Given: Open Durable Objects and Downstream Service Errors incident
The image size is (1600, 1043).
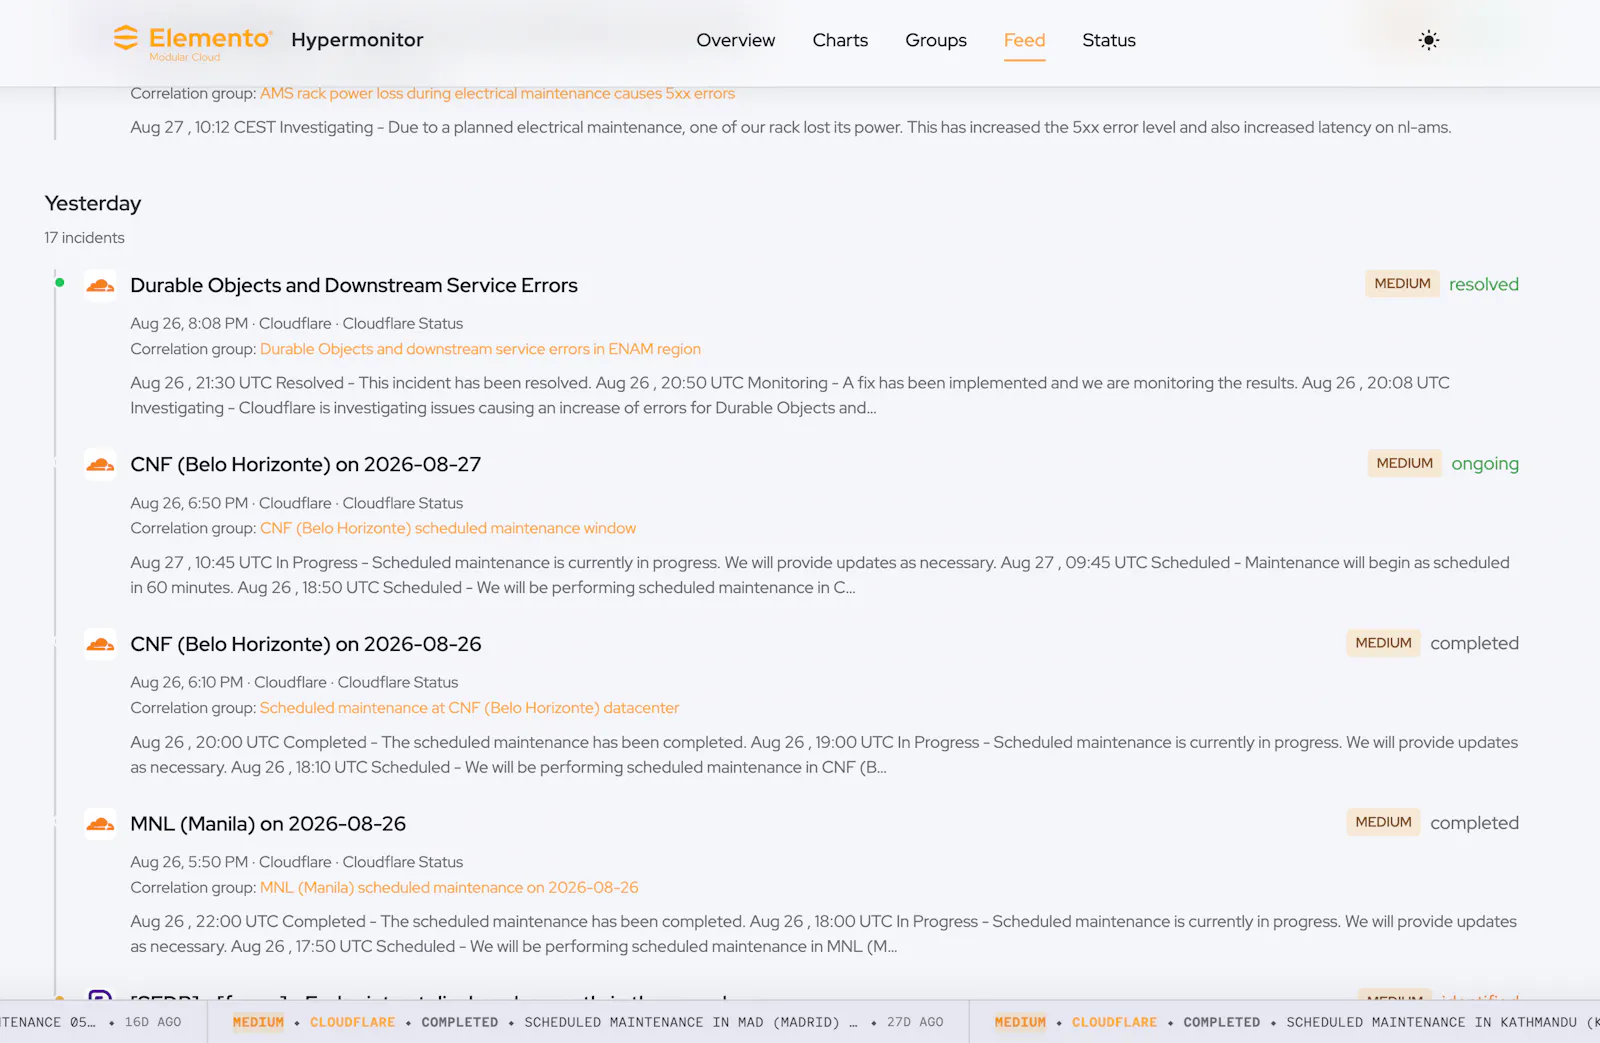Looking at the screenshot, I should (x=354, y=285).
